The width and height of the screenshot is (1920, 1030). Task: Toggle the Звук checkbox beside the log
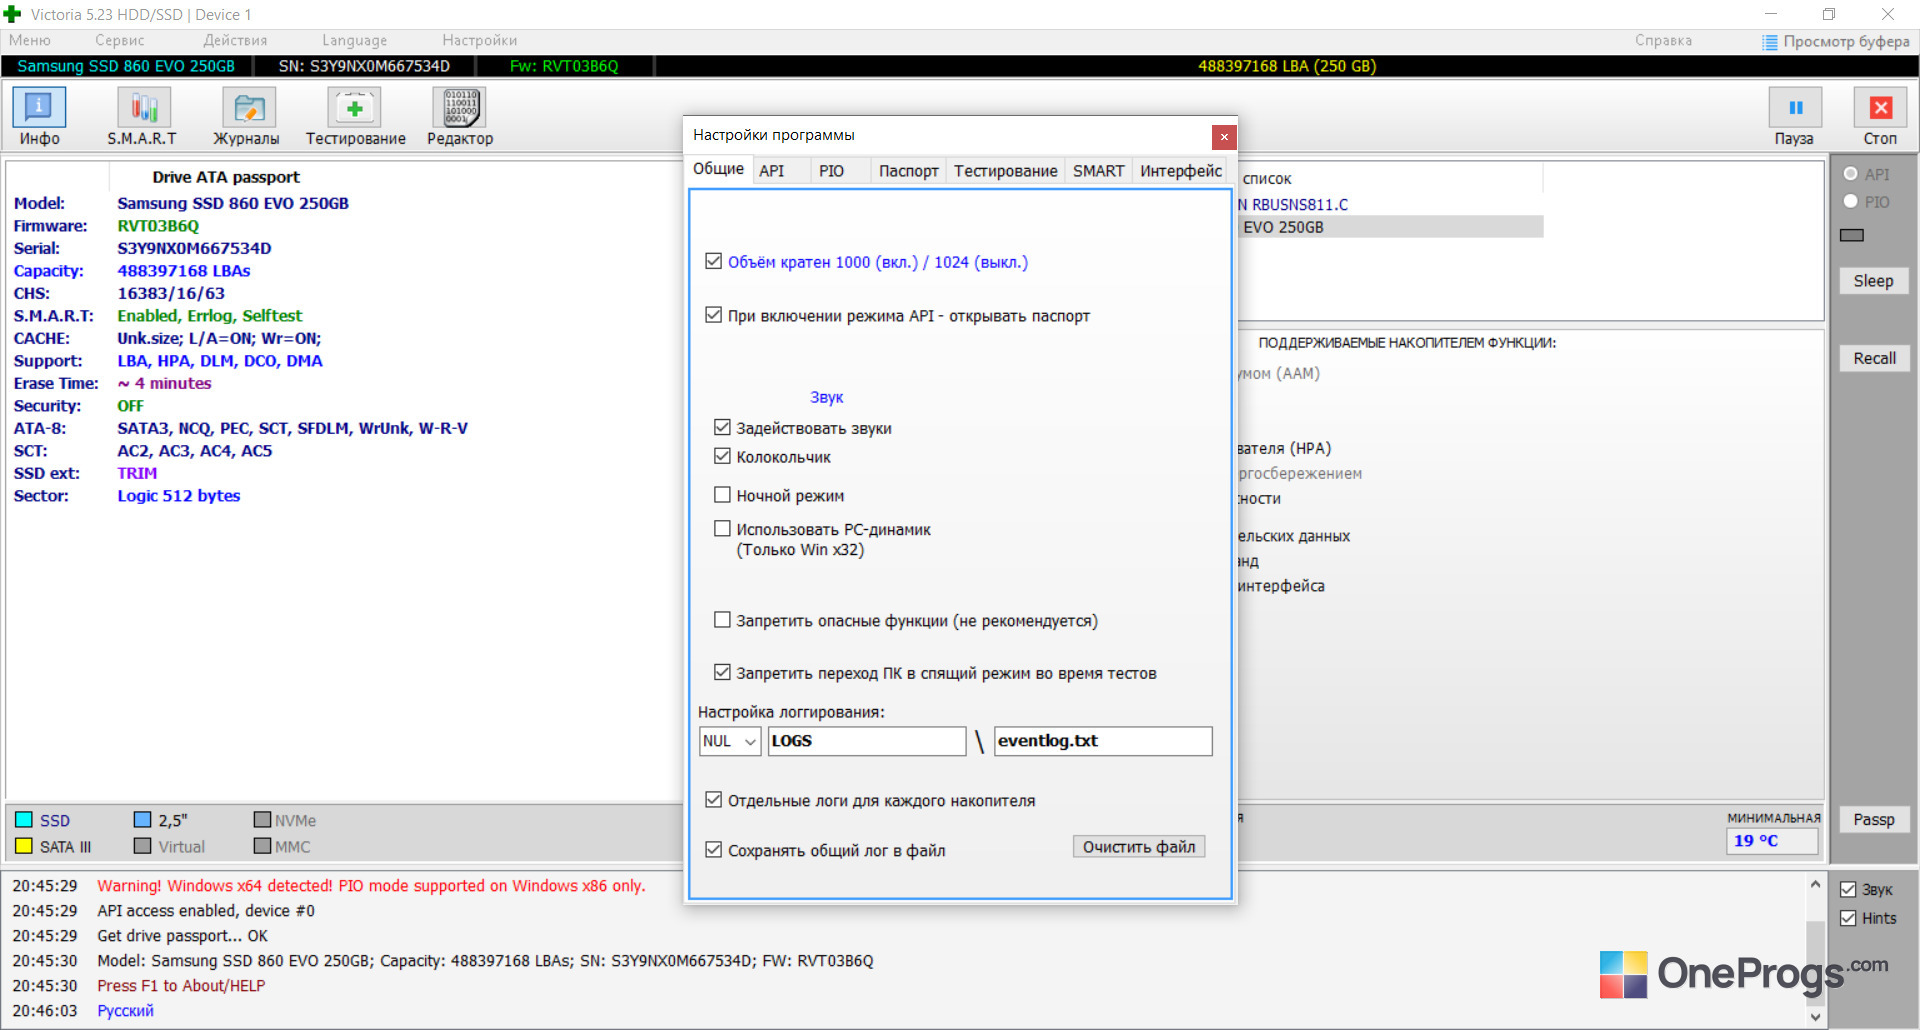(1848, 889)
